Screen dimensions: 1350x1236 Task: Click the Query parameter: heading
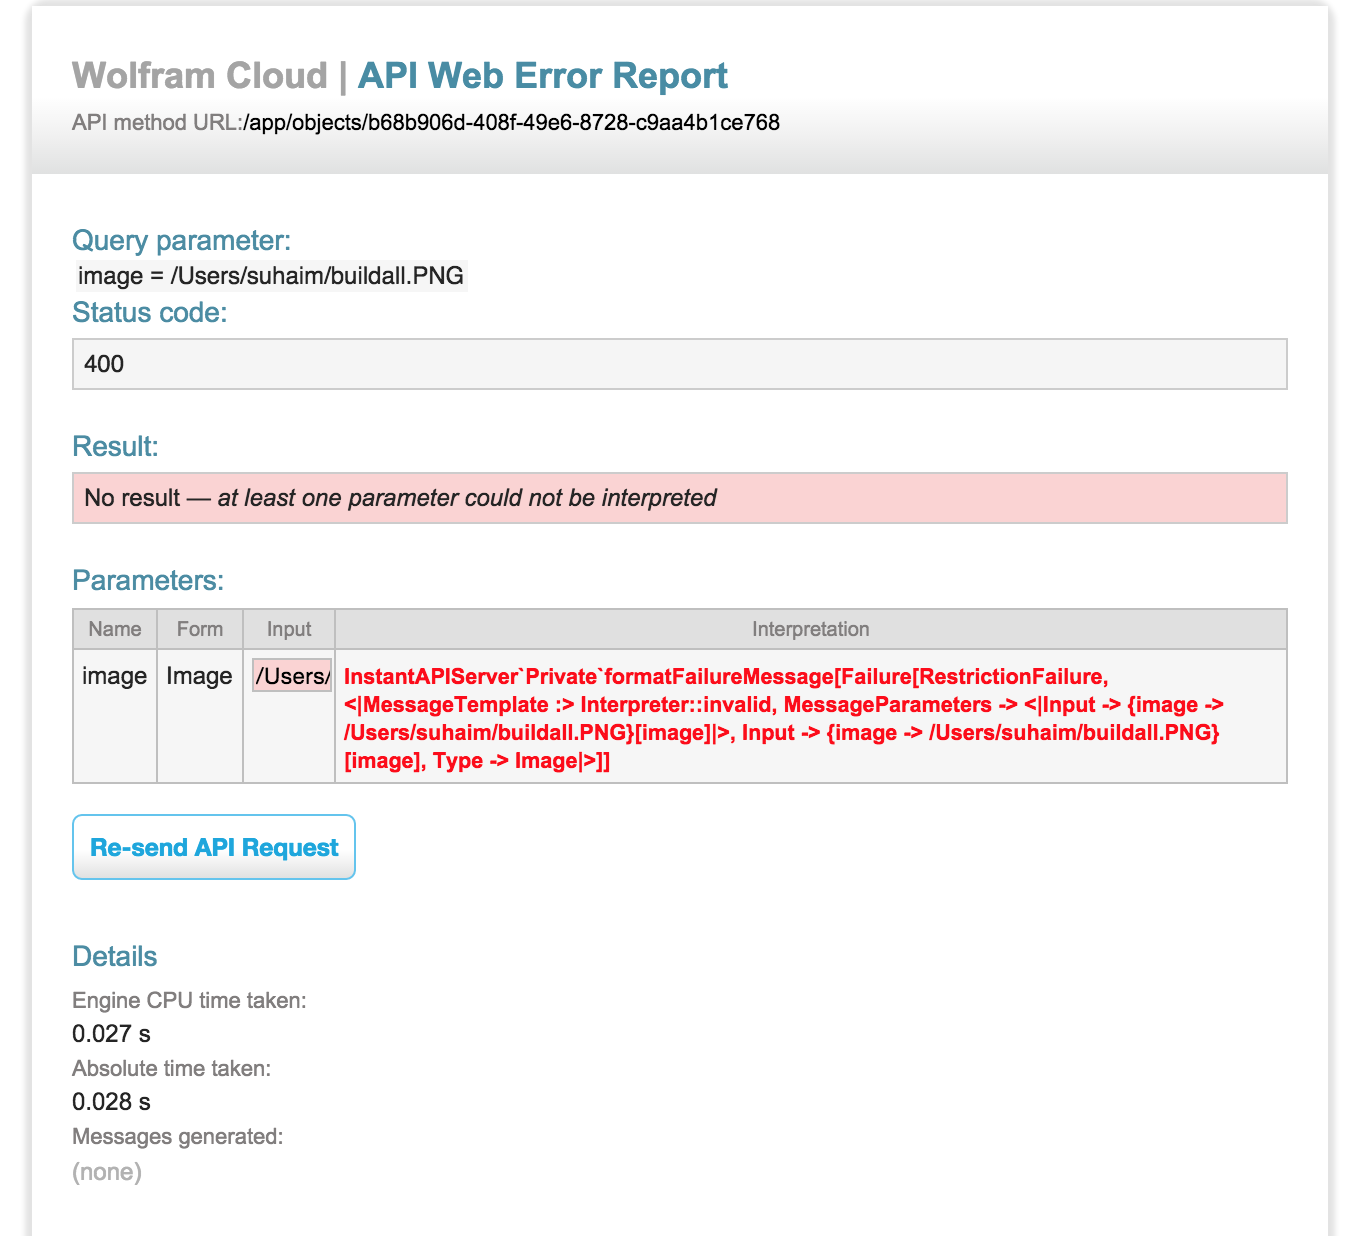click(x=182, y=241)
